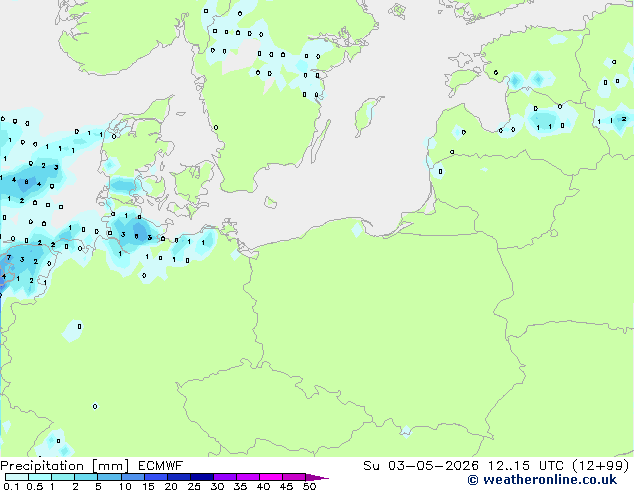Select legend swatch between 2 and 5
Viewport: 634px width, 490px height.
tap(86, 477)
